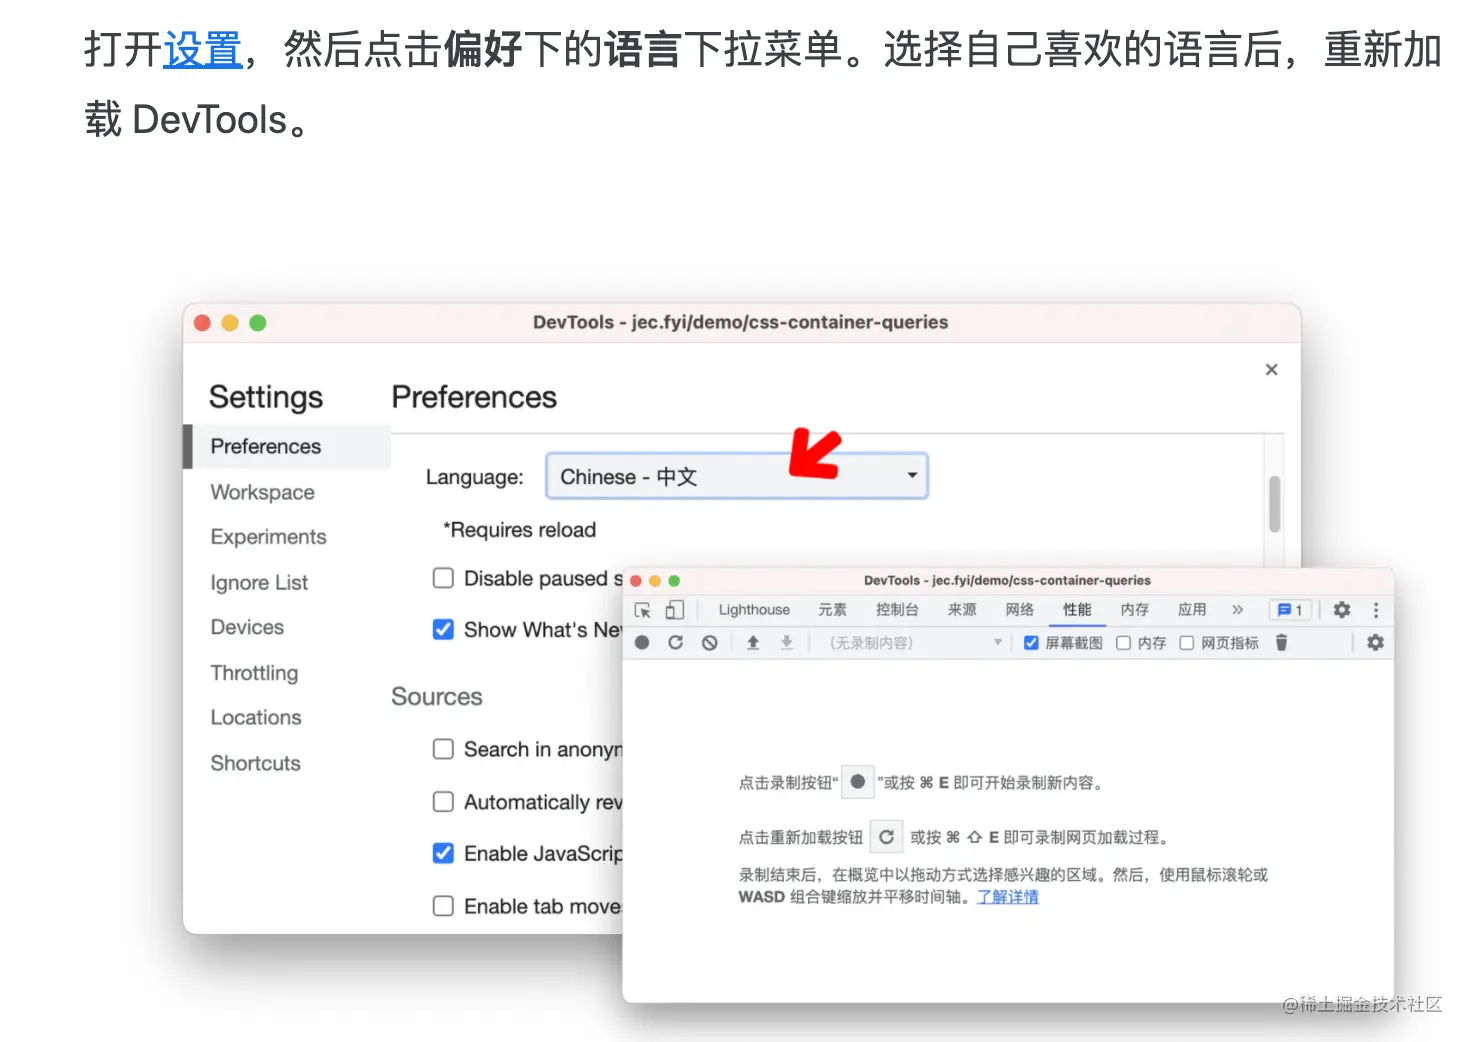Click the yellow minimize button of the front DevTools window
This screenshot has height=1042, width=1470.
pyautogui.click(x=655, y=581)
